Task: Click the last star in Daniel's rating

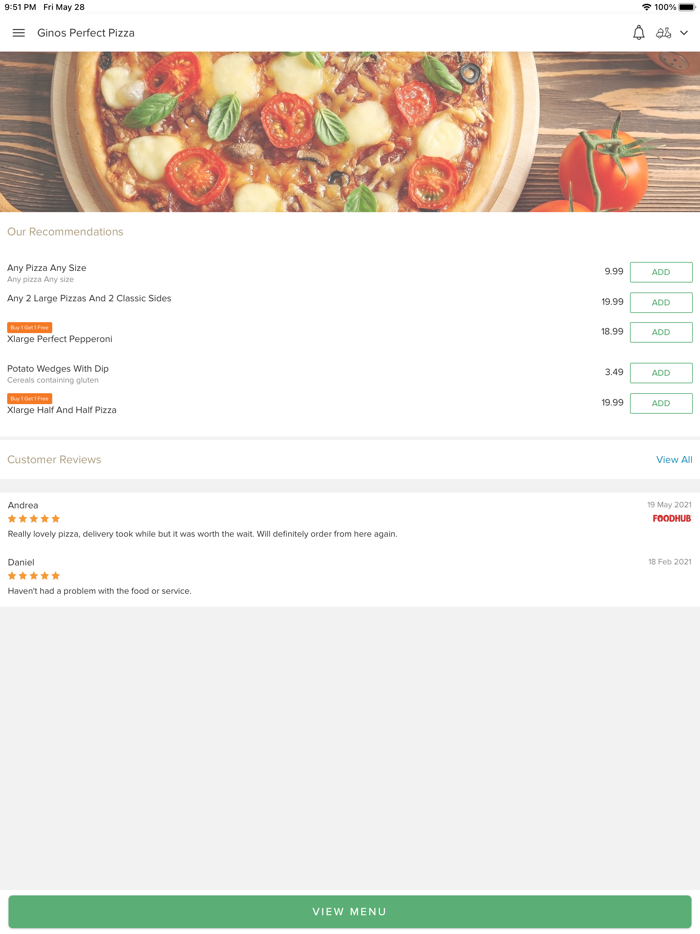Action: tap(55, 576)
